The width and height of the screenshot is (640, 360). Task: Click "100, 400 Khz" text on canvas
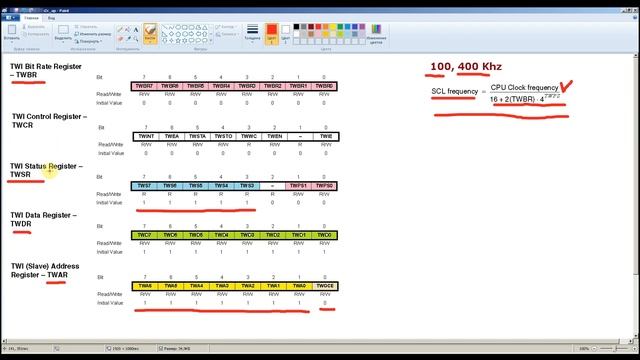pos(466,67)
